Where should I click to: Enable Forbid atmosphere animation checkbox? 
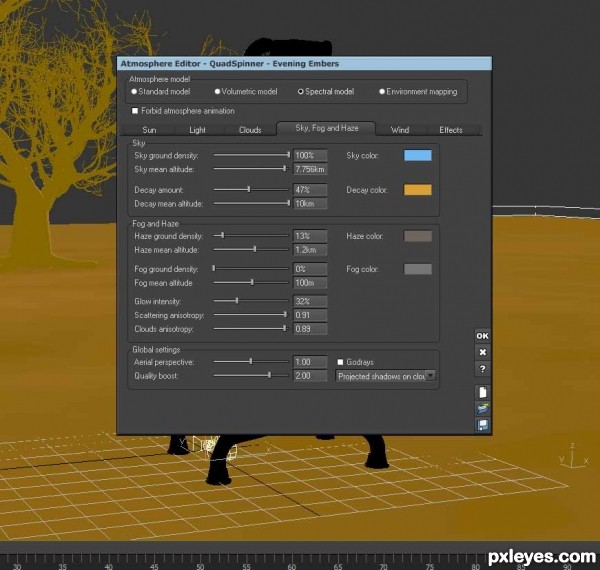pyautogui.click(x=135, y=111)
